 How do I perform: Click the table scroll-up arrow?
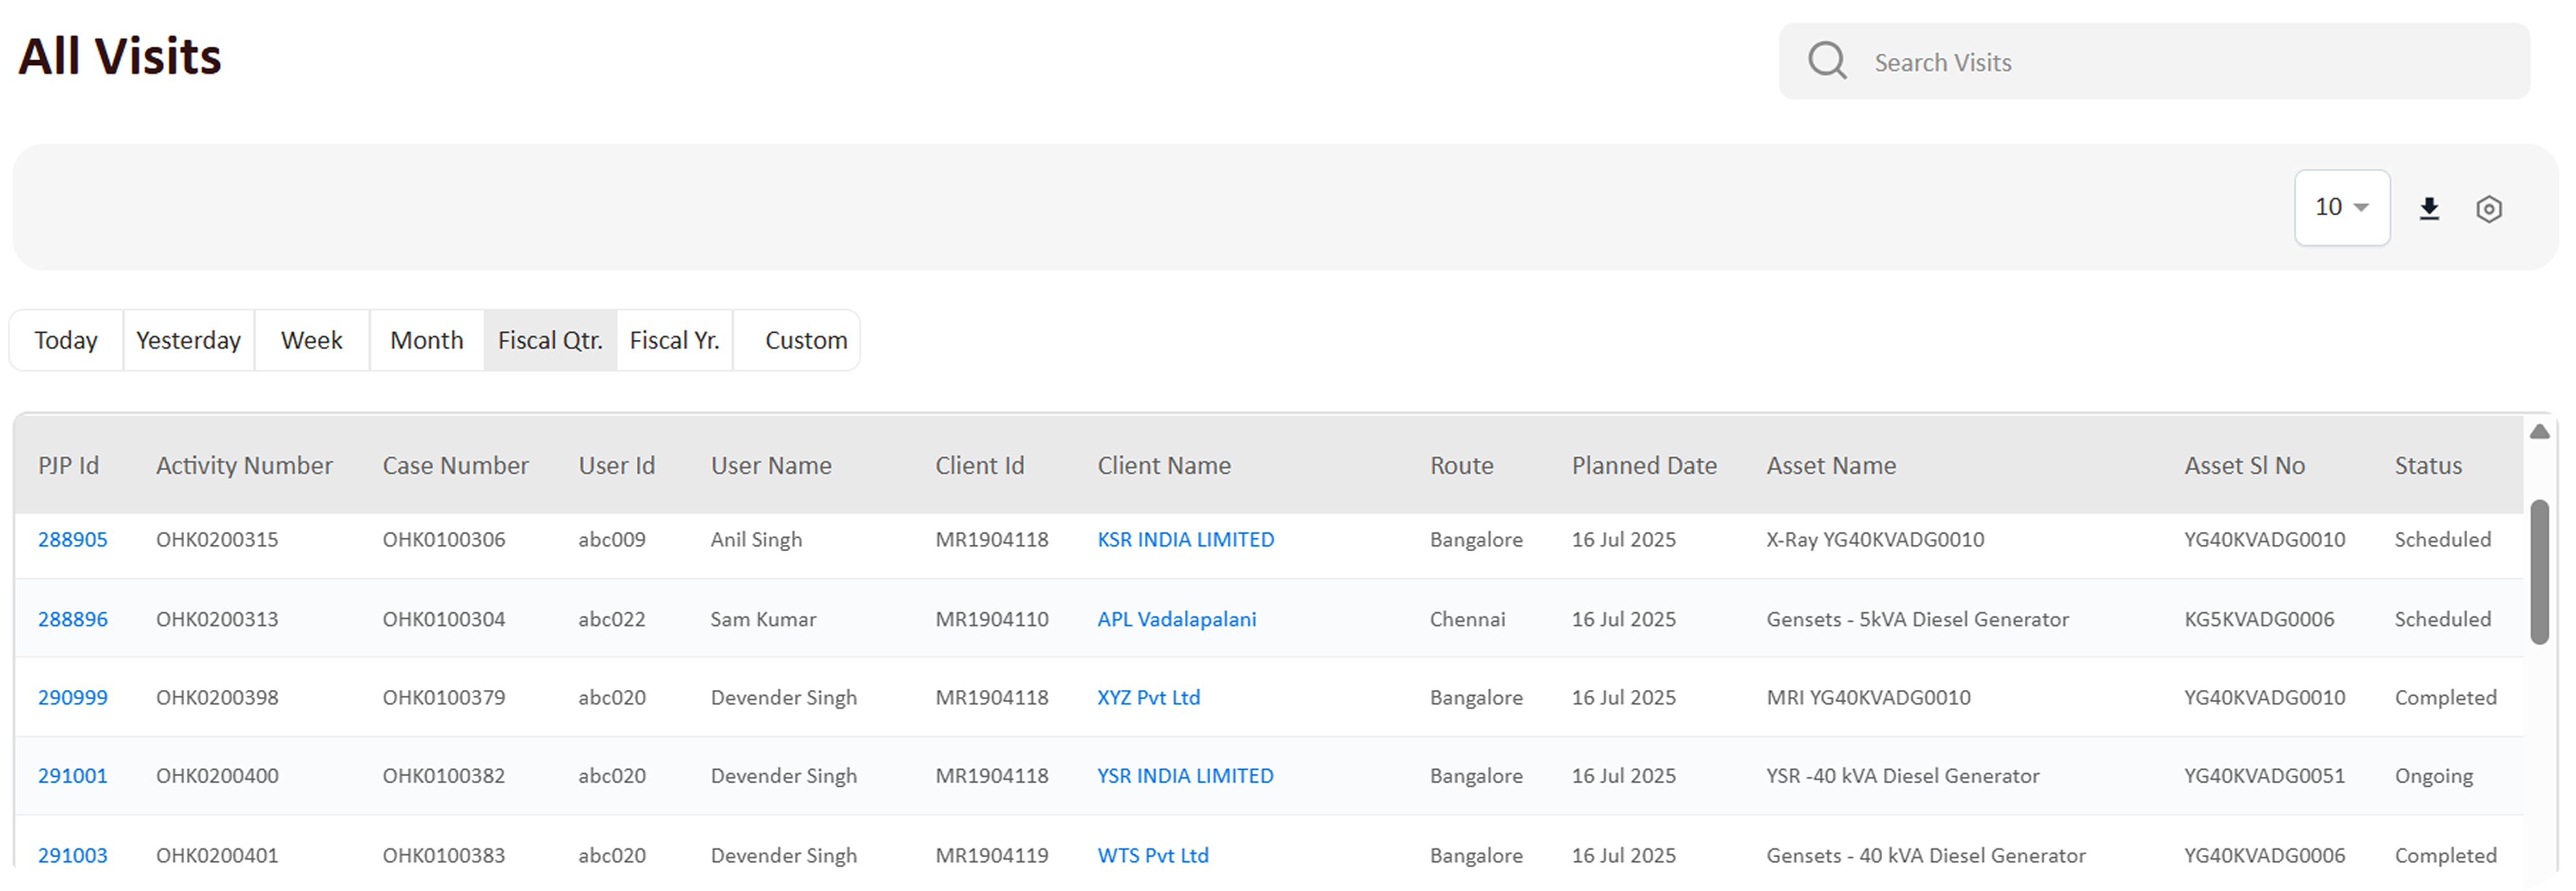(2539, 432)
